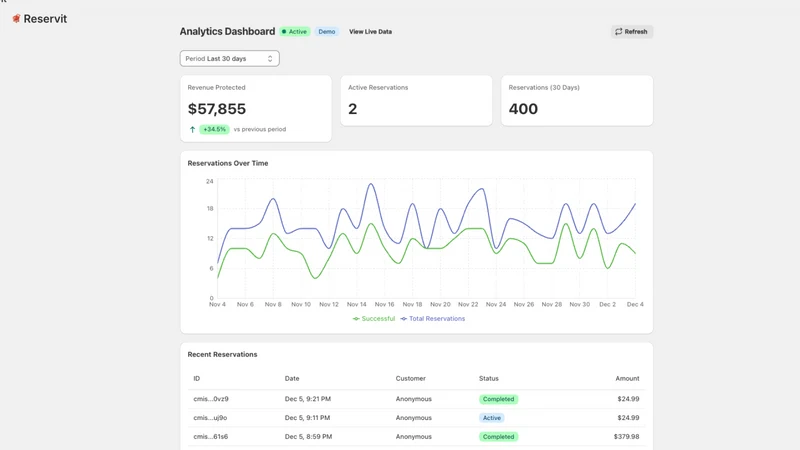Click the Dec 4 axis label

tap(635, 305)
